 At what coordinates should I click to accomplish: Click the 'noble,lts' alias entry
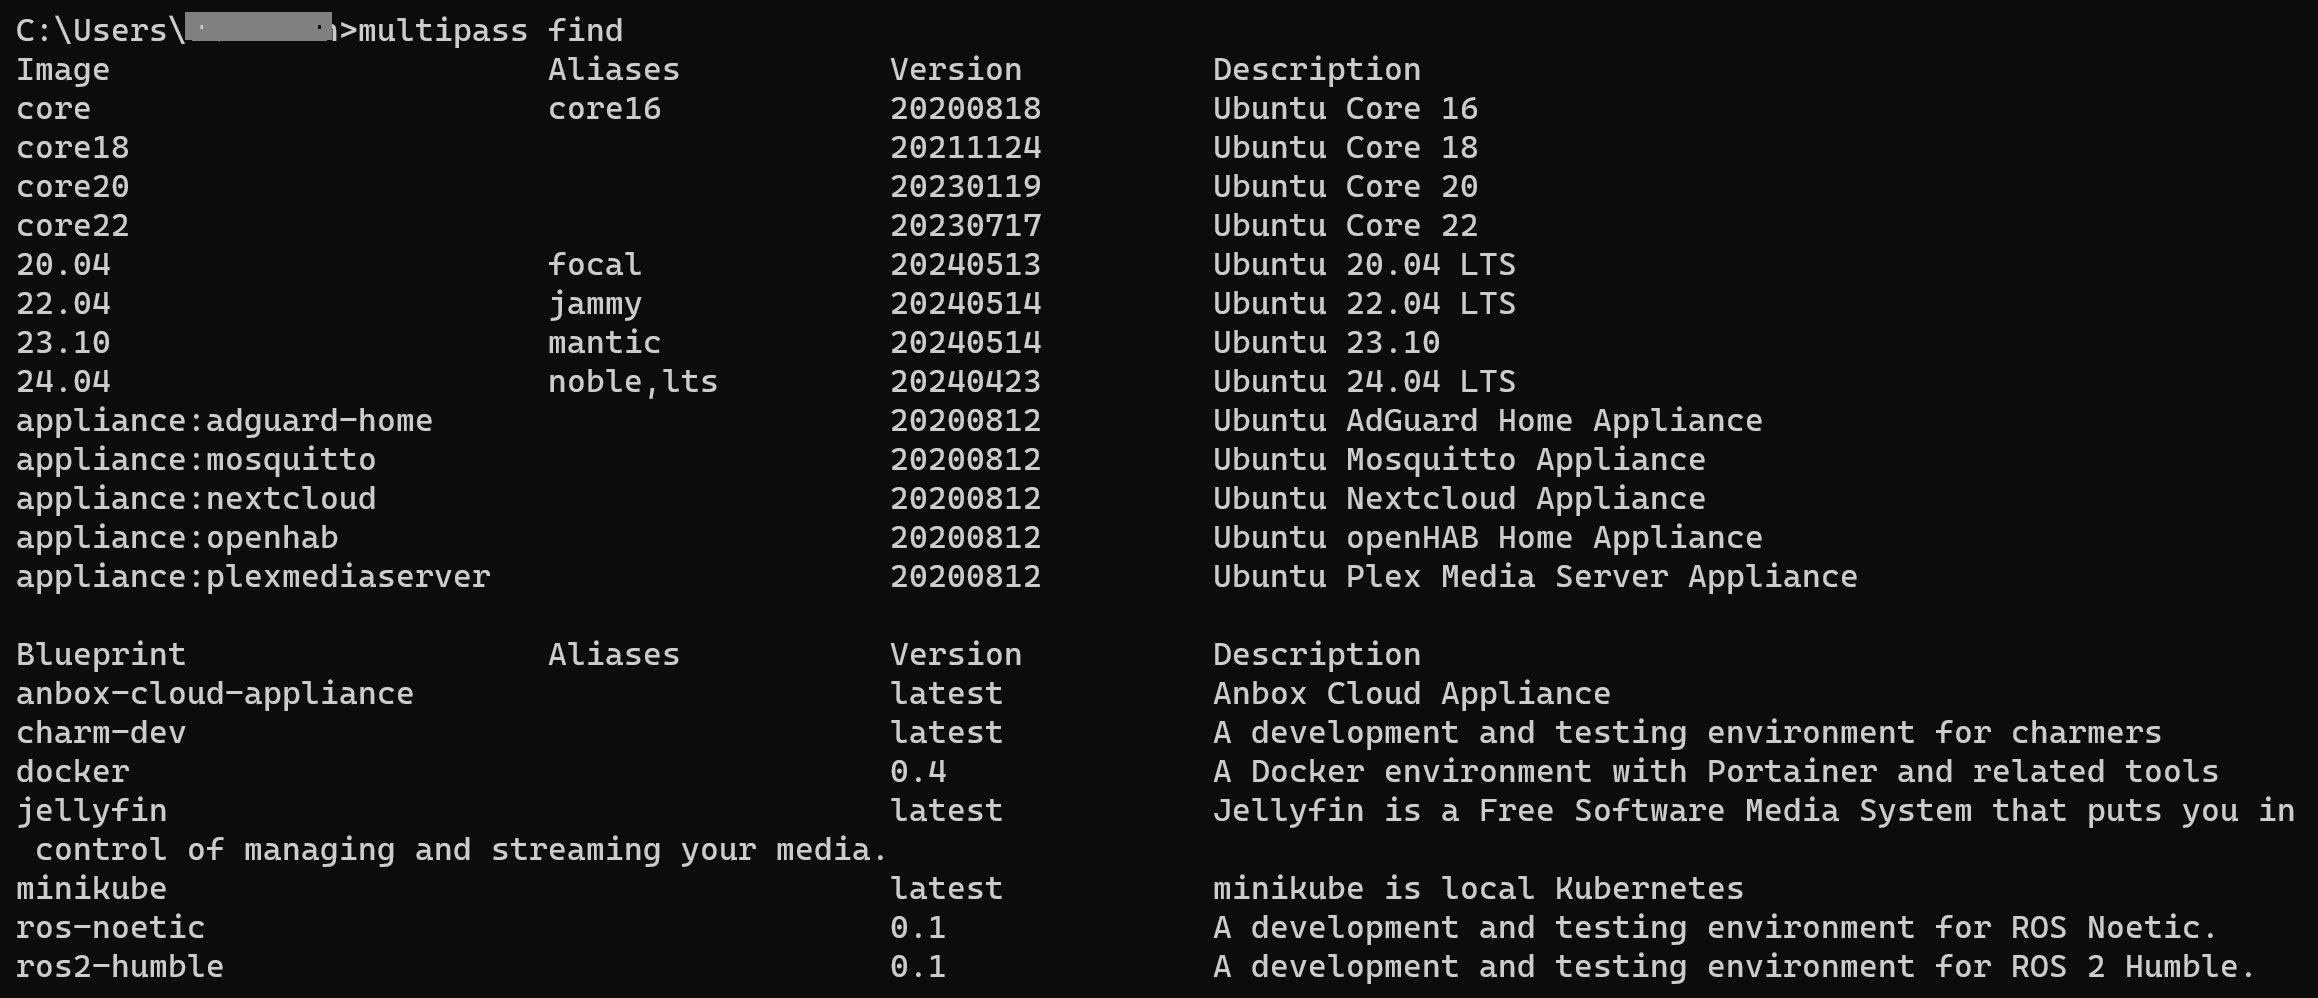(632, 381)
